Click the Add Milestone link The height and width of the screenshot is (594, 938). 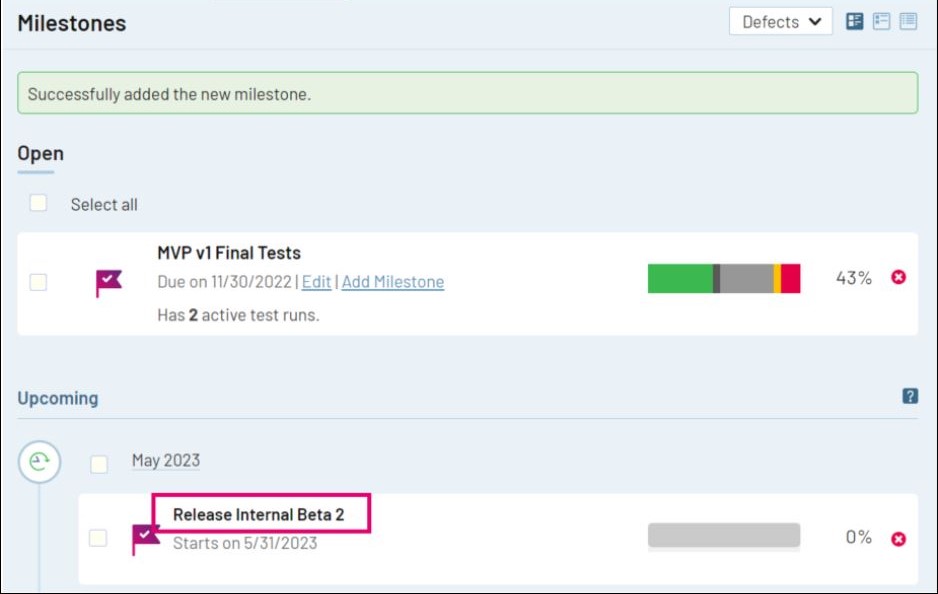(393, 282)
